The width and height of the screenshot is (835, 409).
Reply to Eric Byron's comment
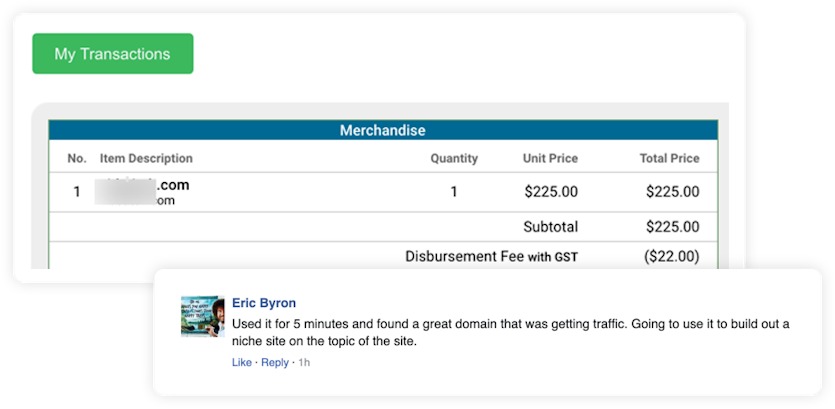[275, 362]
